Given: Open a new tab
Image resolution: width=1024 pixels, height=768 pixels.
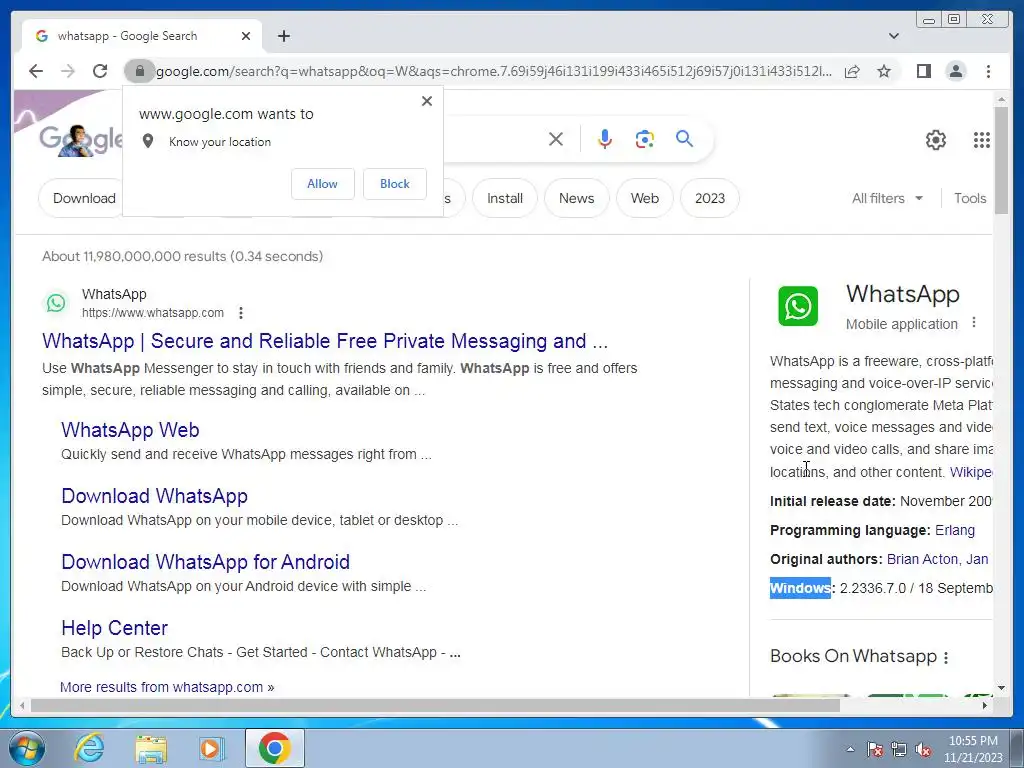Looking at the screenshot, I should (x=283, y=36).
